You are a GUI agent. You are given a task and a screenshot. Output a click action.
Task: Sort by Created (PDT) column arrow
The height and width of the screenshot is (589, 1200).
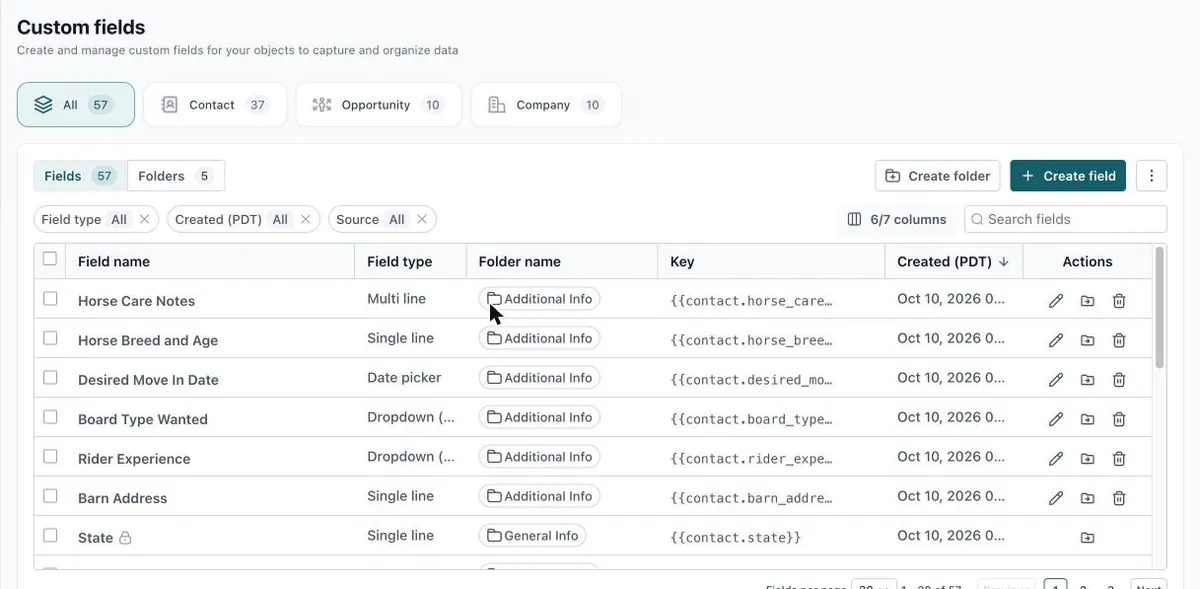1004,262
